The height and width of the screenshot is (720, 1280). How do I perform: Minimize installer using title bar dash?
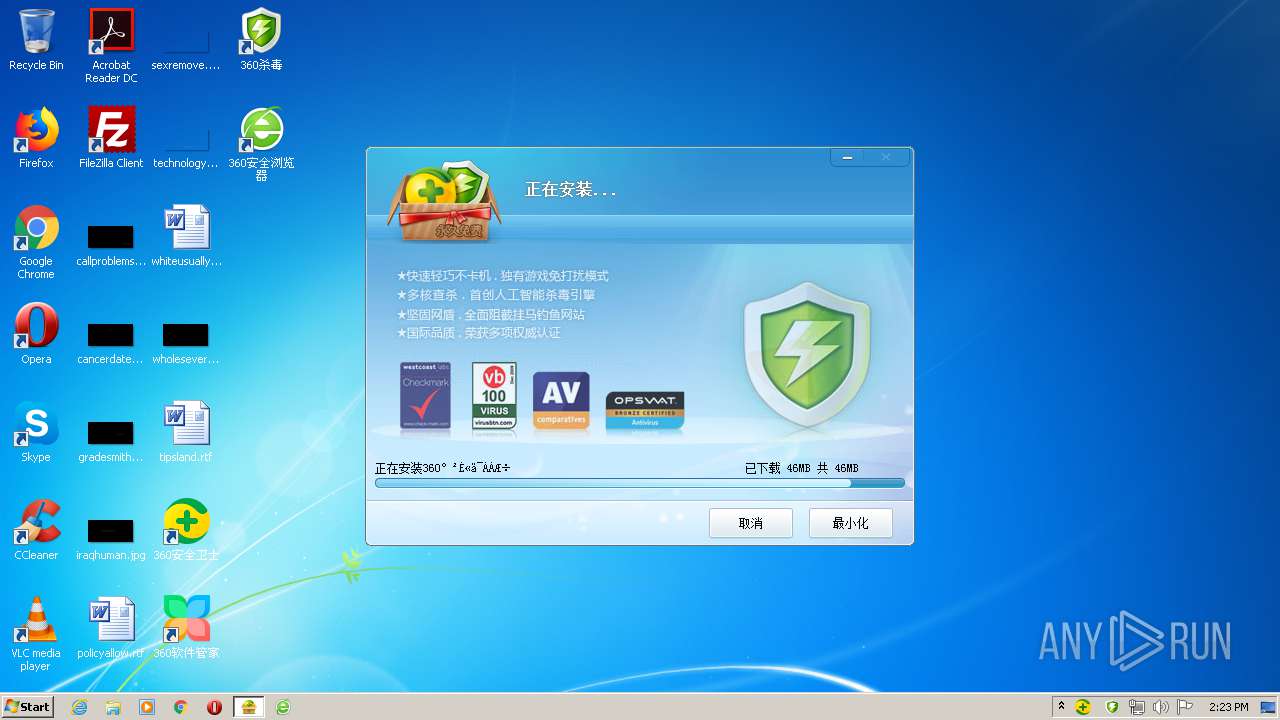tap(847, 157)
